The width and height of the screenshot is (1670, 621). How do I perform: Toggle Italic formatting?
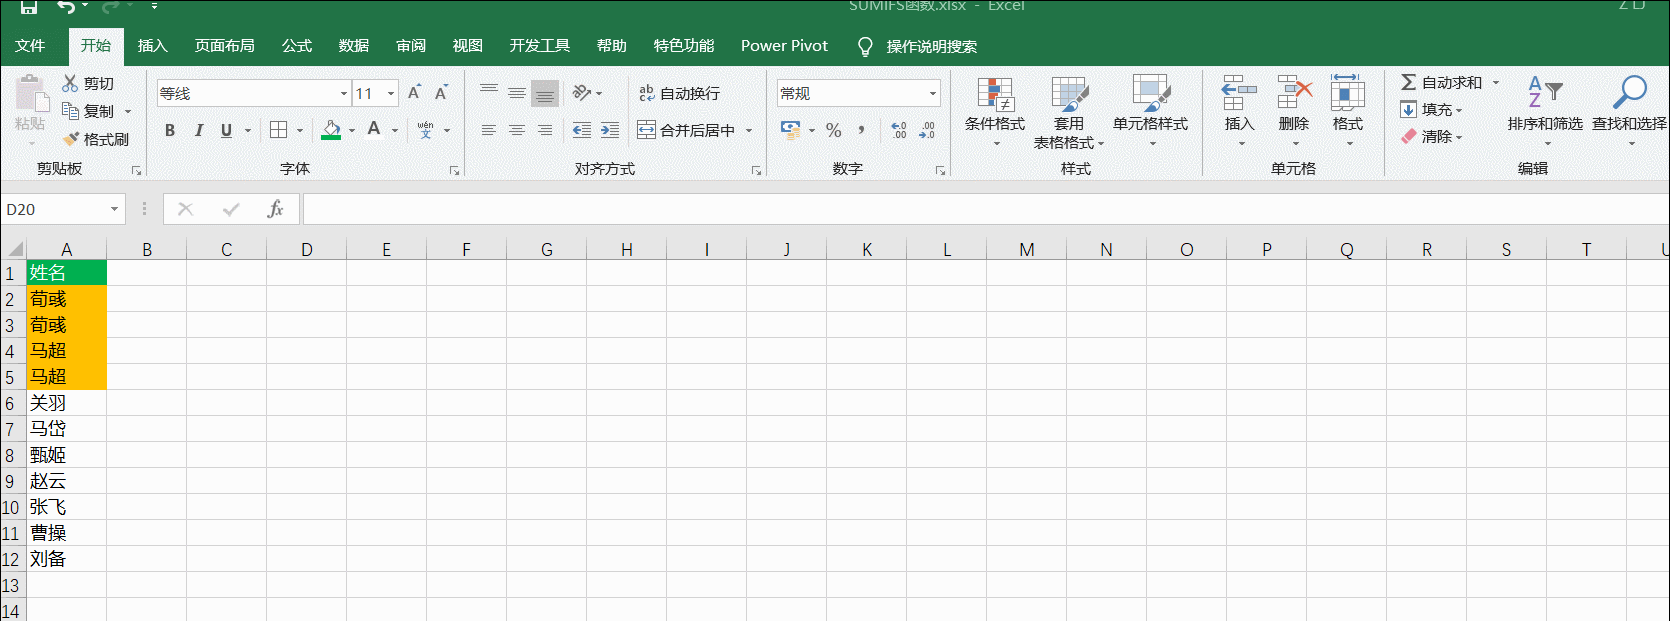tap(198, 130)
